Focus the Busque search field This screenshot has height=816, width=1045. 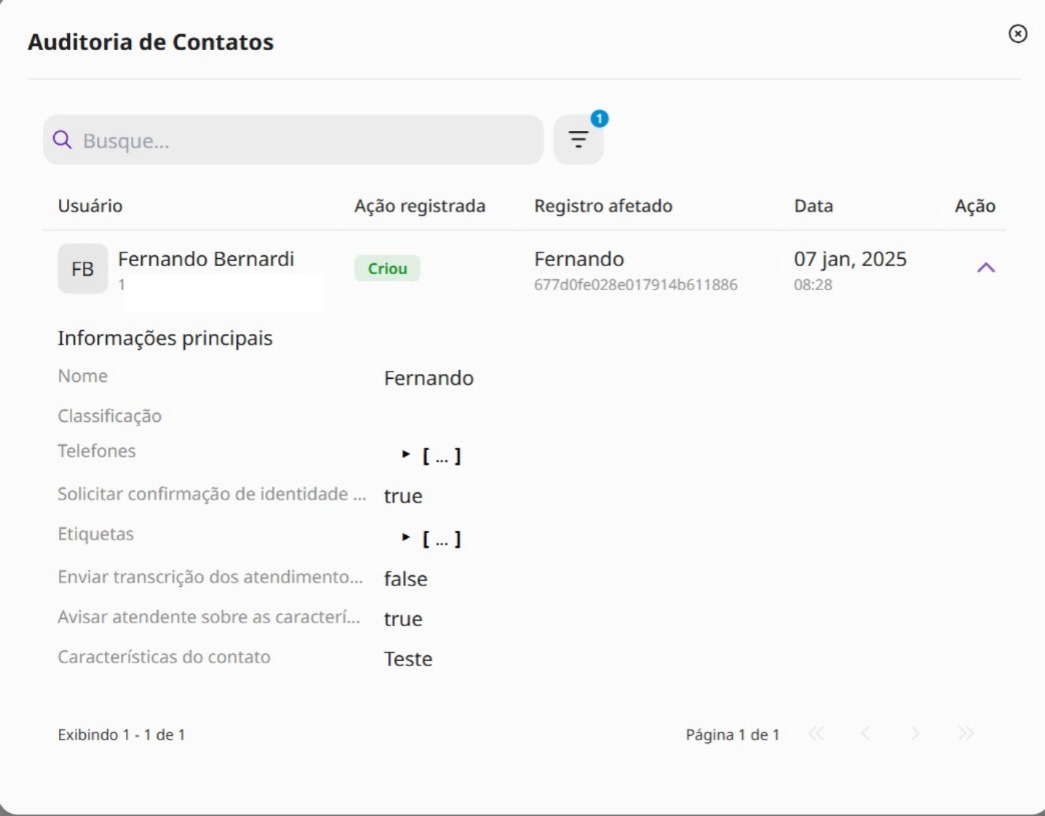coord(293,140)
